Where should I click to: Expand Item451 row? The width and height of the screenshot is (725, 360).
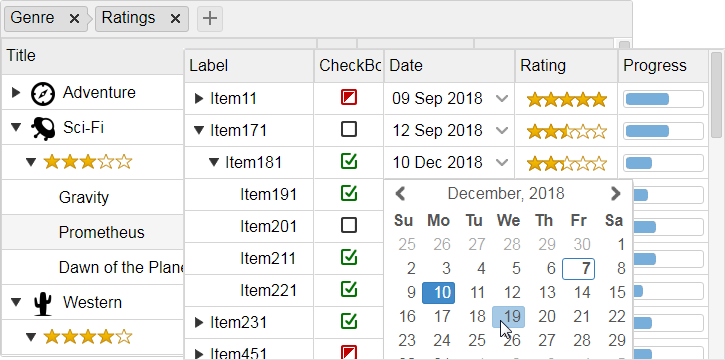click(199, 354)
